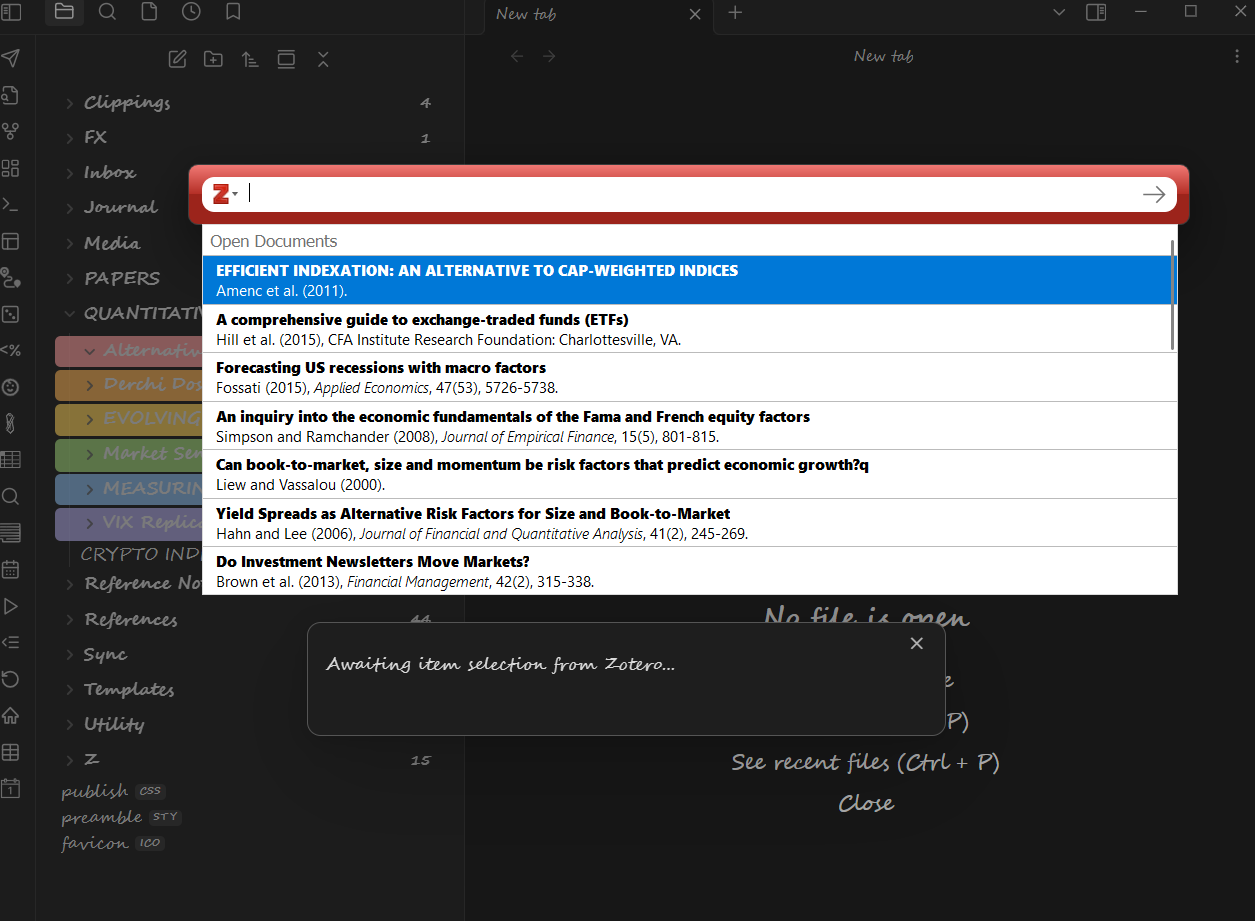Screen dimensions: 1255x921
Task: Open a new tab with plus button
Action: (x=735, y=13)
